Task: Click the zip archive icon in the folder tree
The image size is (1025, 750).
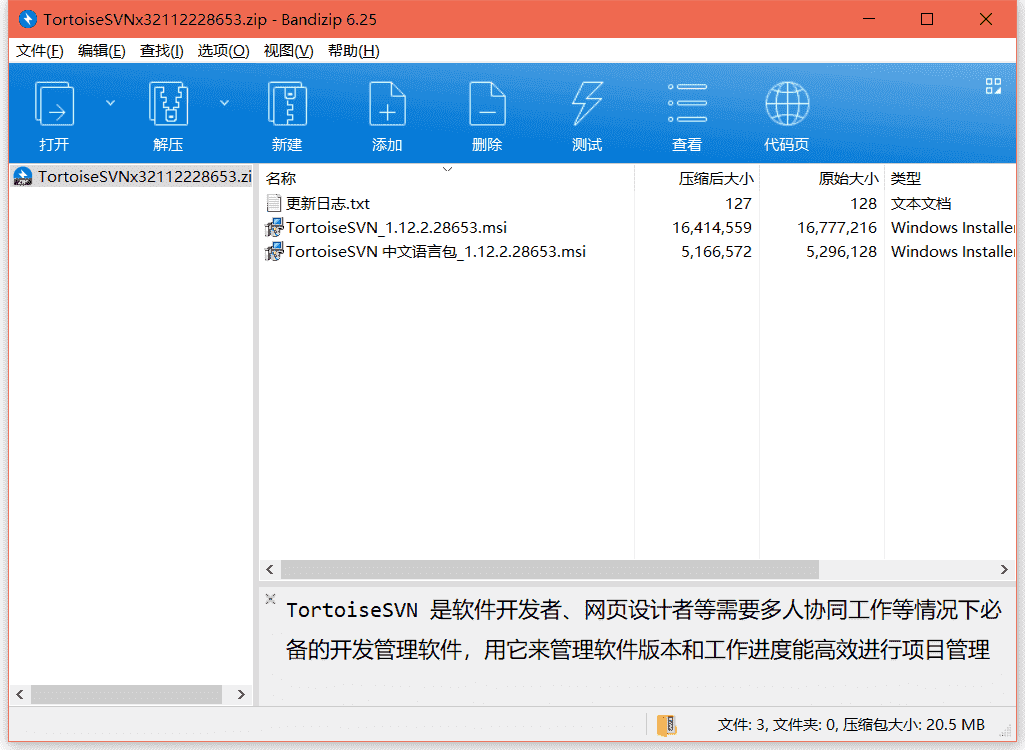Action: coord(23,177)
